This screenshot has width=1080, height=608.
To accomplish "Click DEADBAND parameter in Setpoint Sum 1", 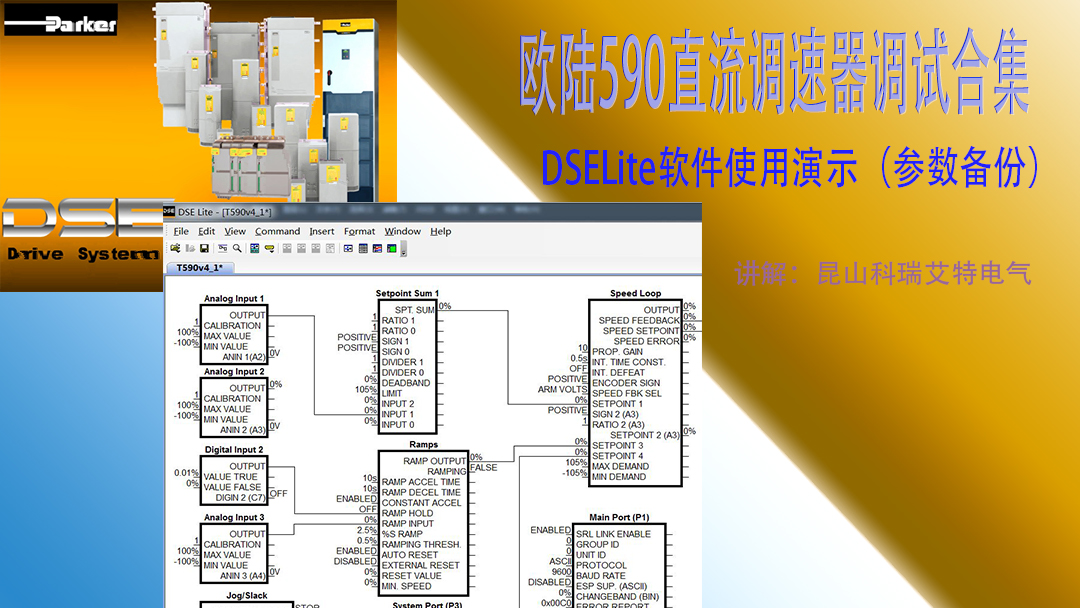I will click(x=405, y=383).
